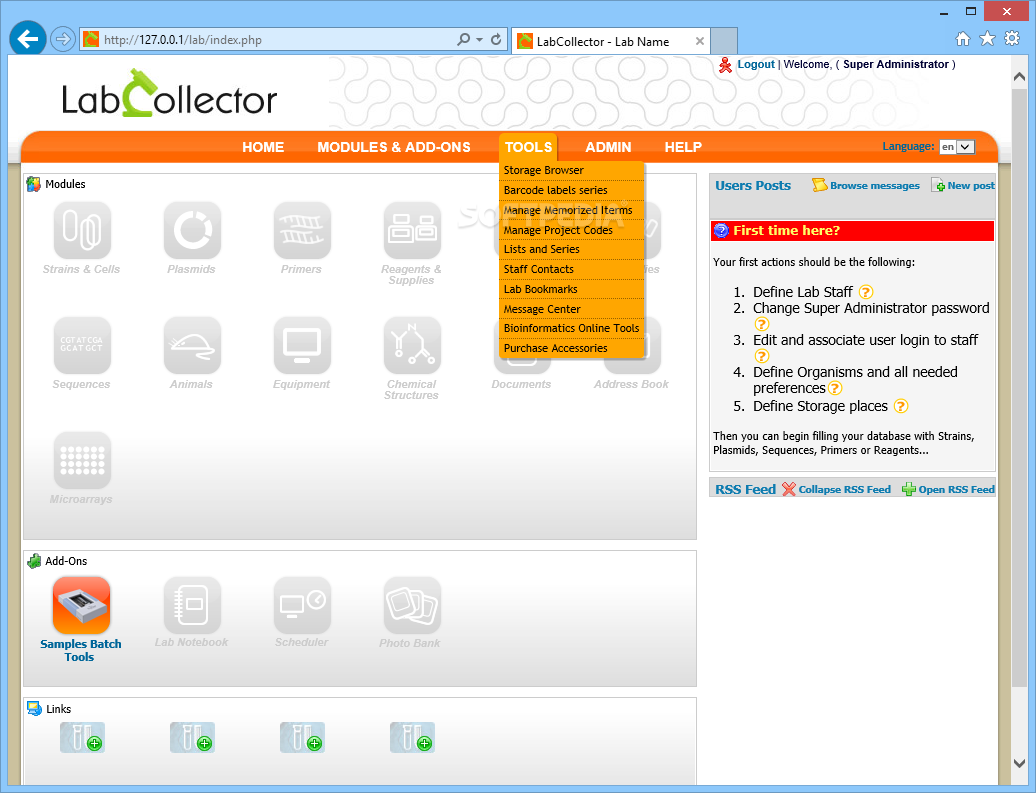Viewport: 1036px width, 793px height.
Task: Click the Address Book module label
Action: click(631, 384)
